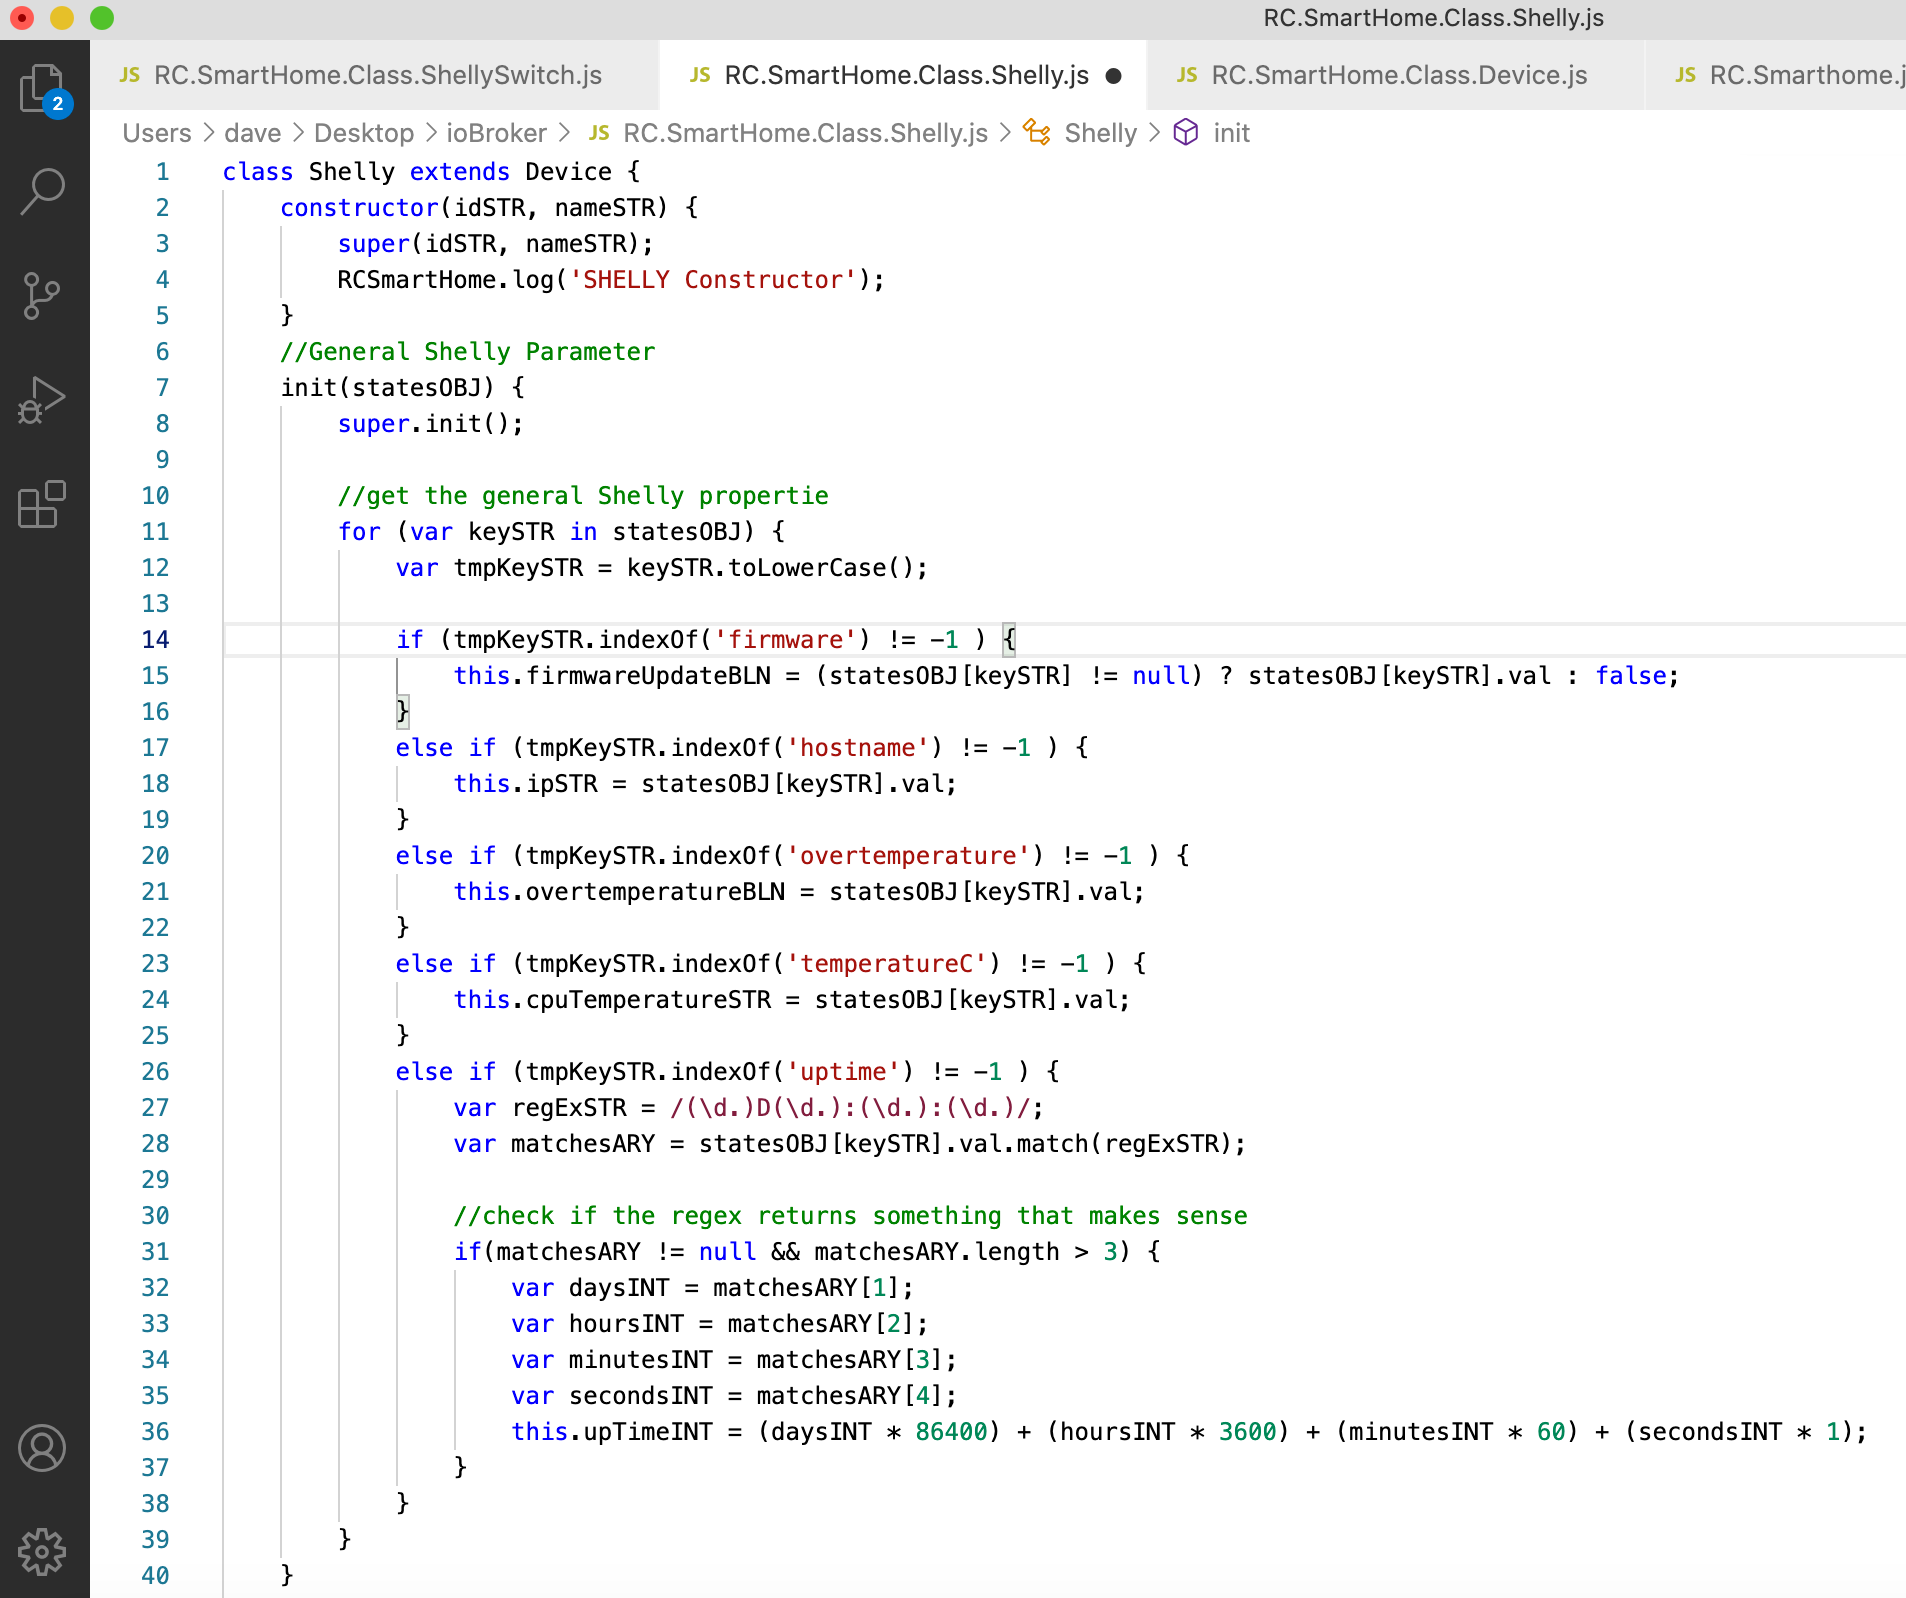Open the RC.SmartHome.Class.Shelly.js breadcrumb dropdown
The height and width of the screenshot is (1598, 1906).
coord(805,133)
